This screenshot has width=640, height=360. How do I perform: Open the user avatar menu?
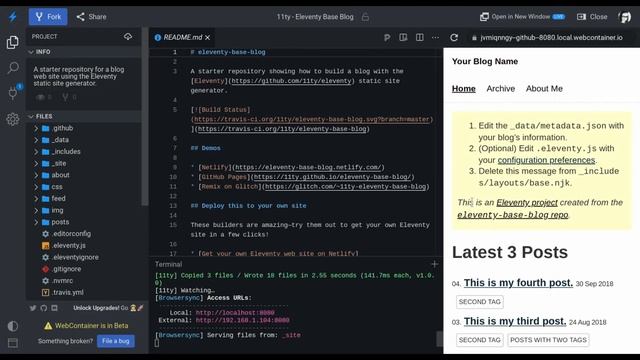click(625, 17)
